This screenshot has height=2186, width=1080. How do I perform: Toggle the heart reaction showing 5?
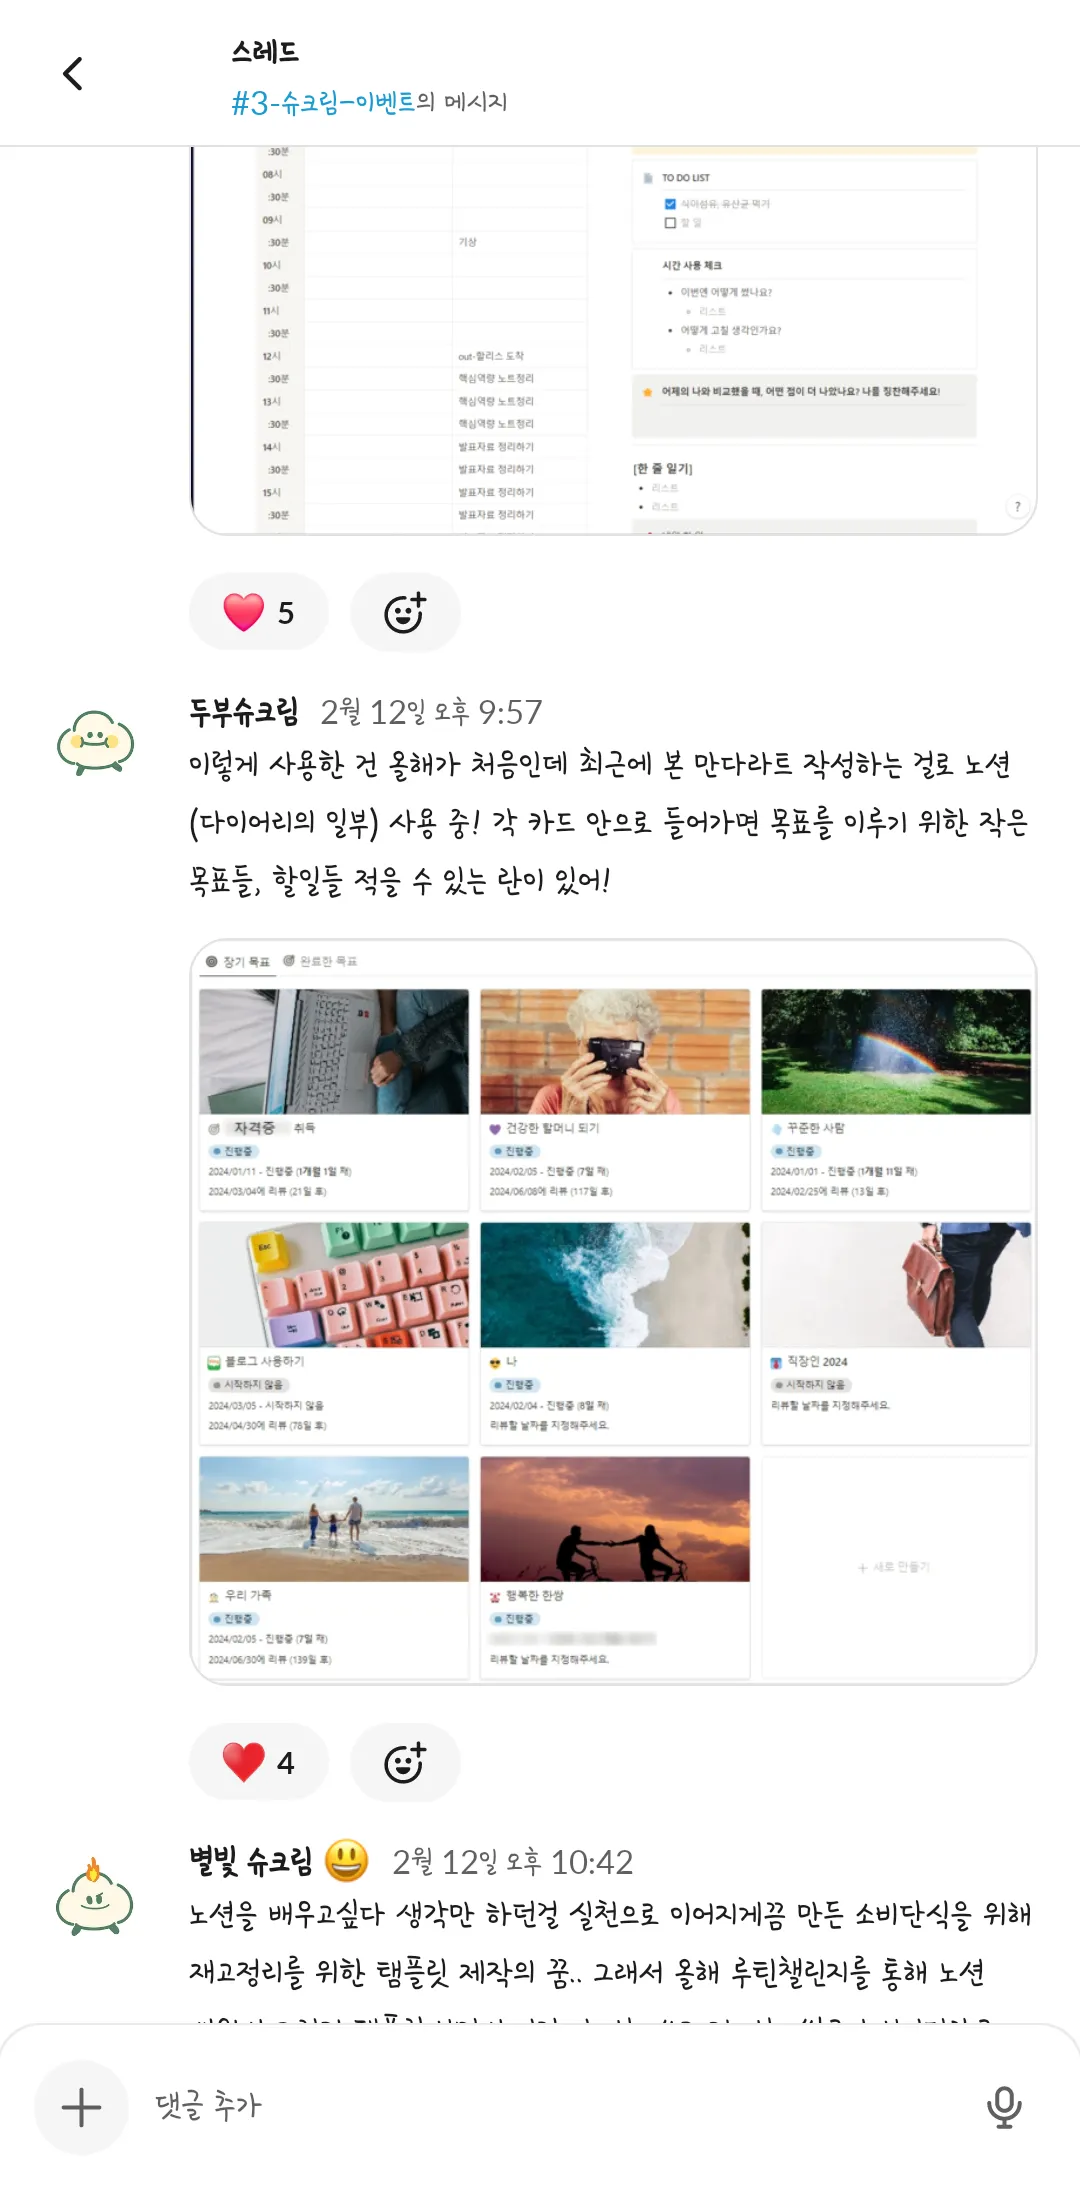pyautogui.click(x=259, y=612)
